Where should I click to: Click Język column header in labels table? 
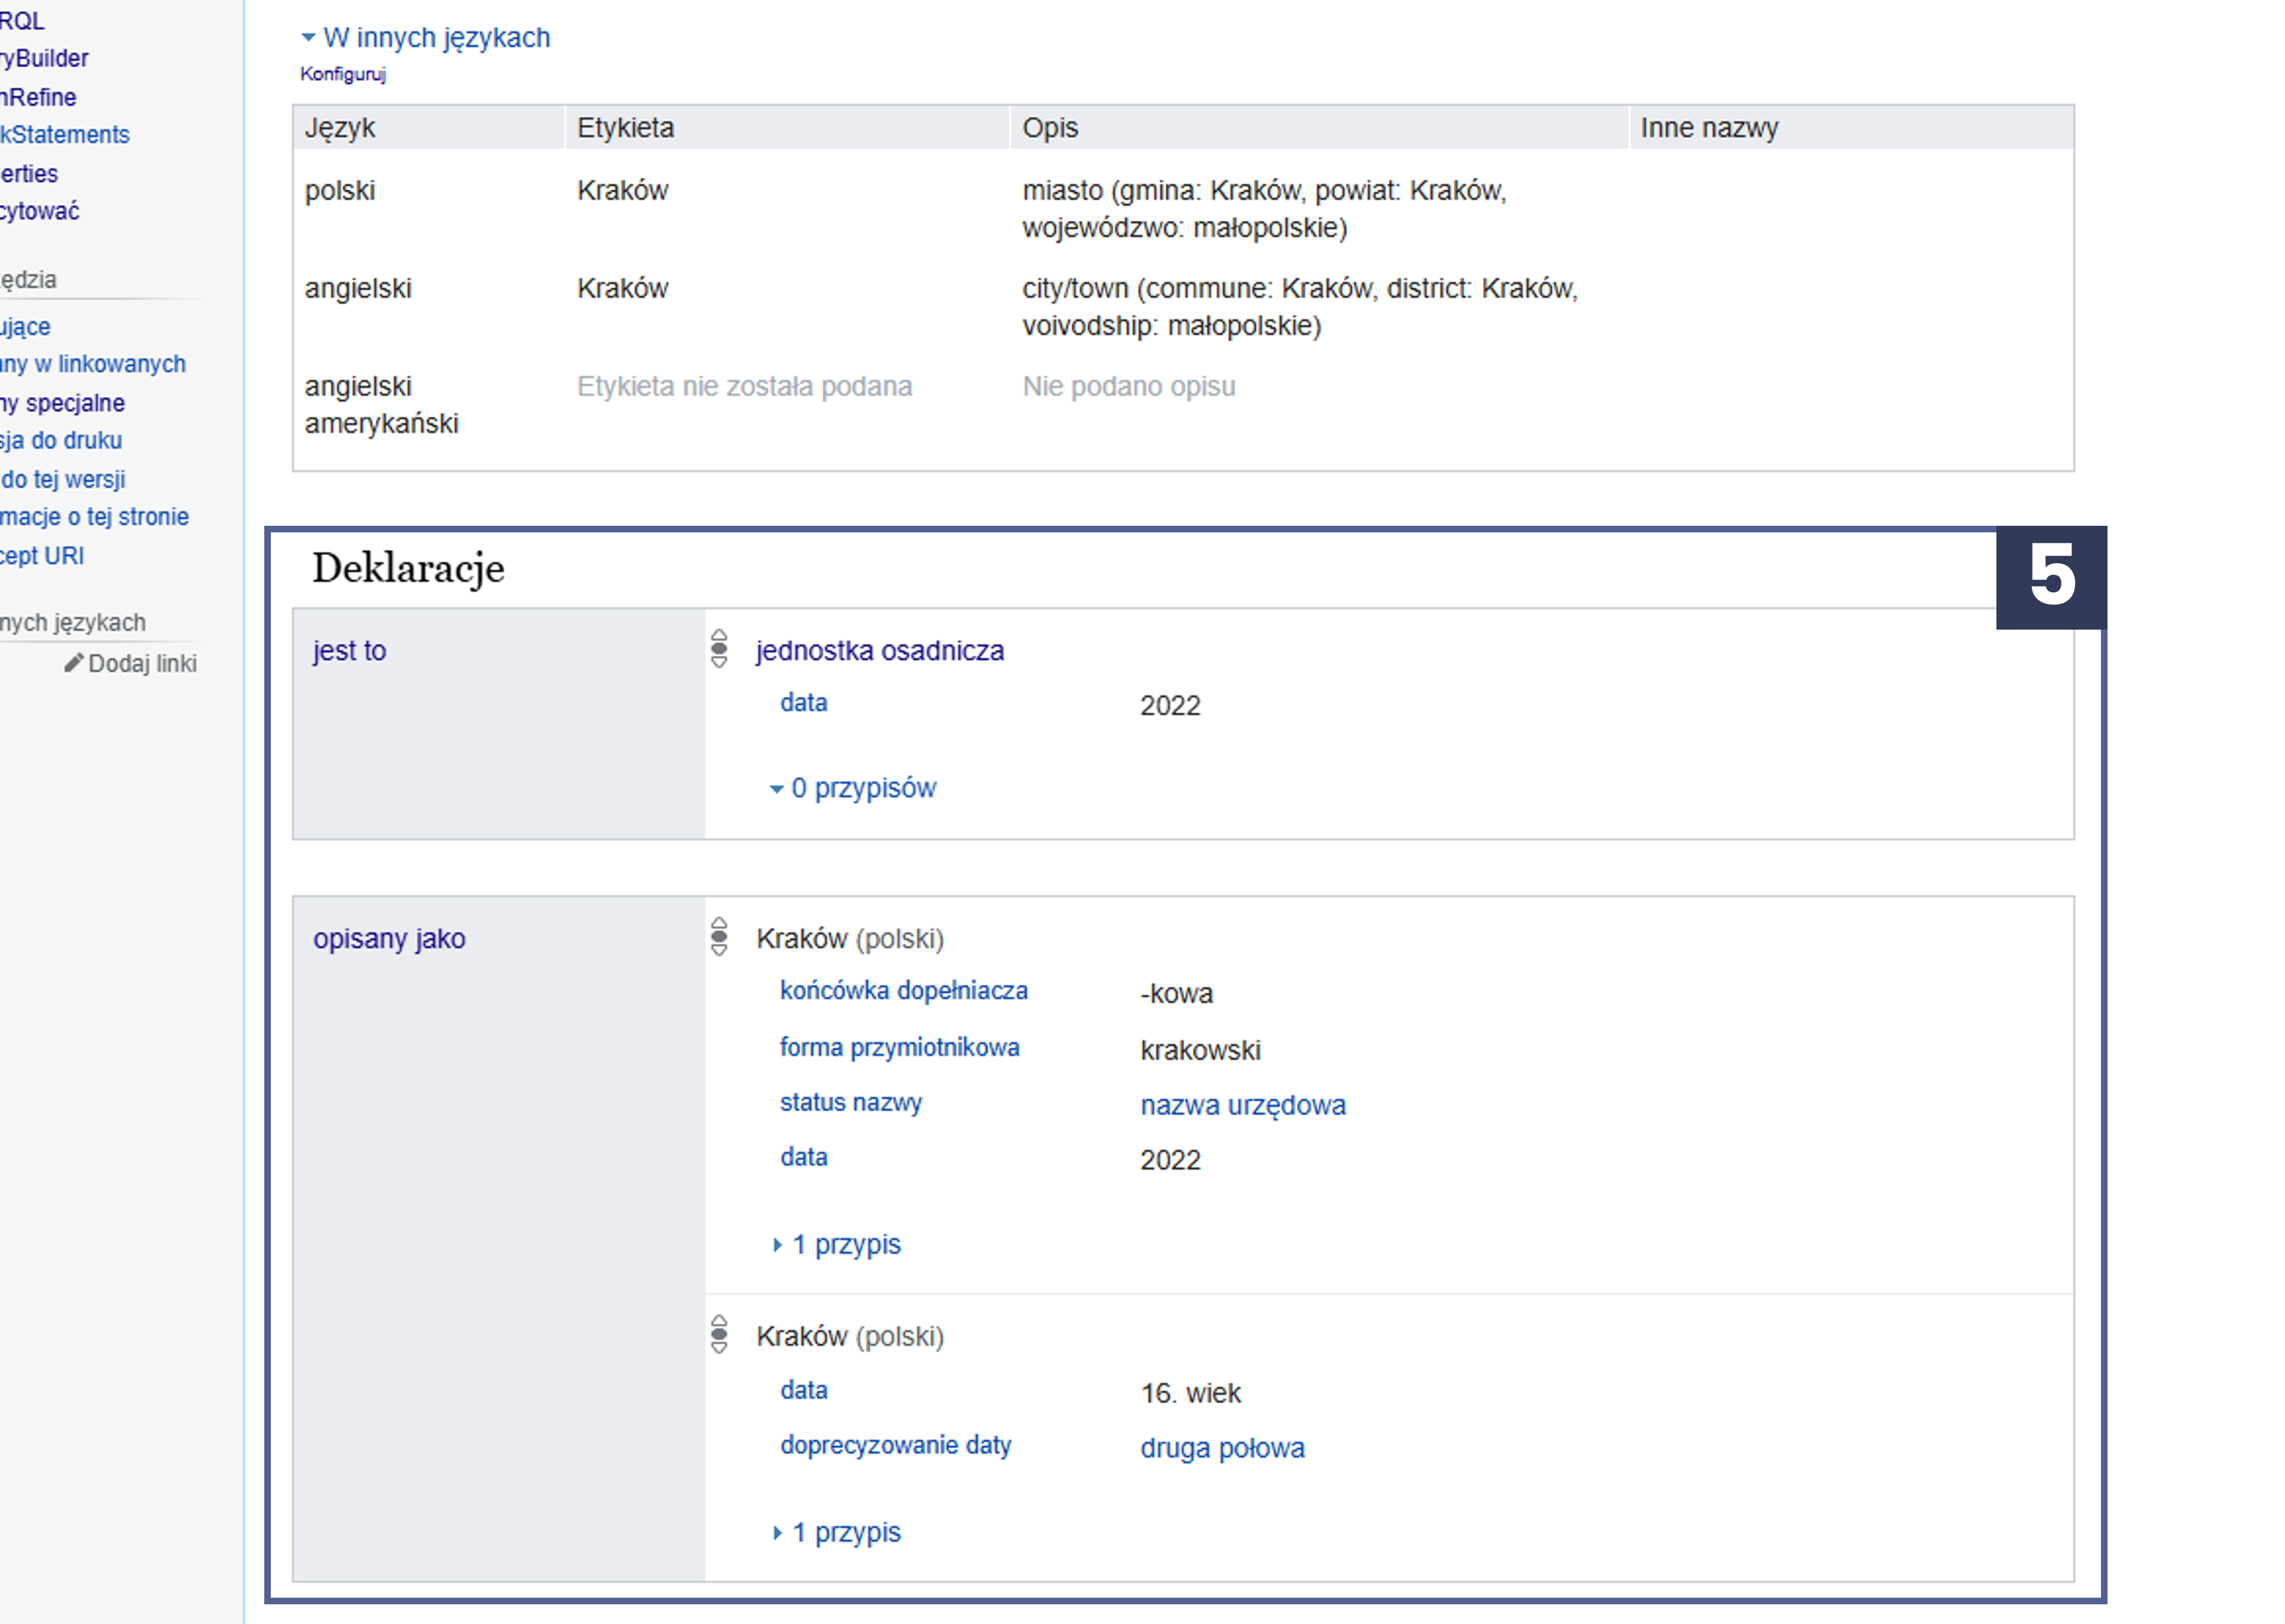[x=340, y=128]
